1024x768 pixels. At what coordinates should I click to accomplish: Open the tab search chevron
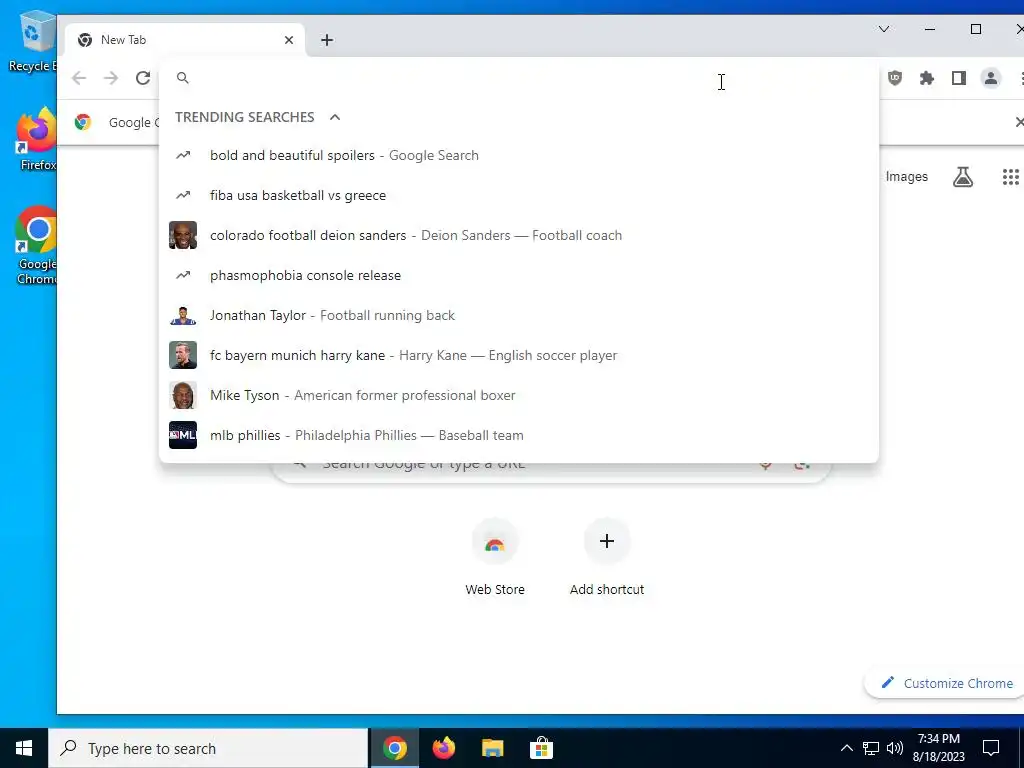(884, 29)
